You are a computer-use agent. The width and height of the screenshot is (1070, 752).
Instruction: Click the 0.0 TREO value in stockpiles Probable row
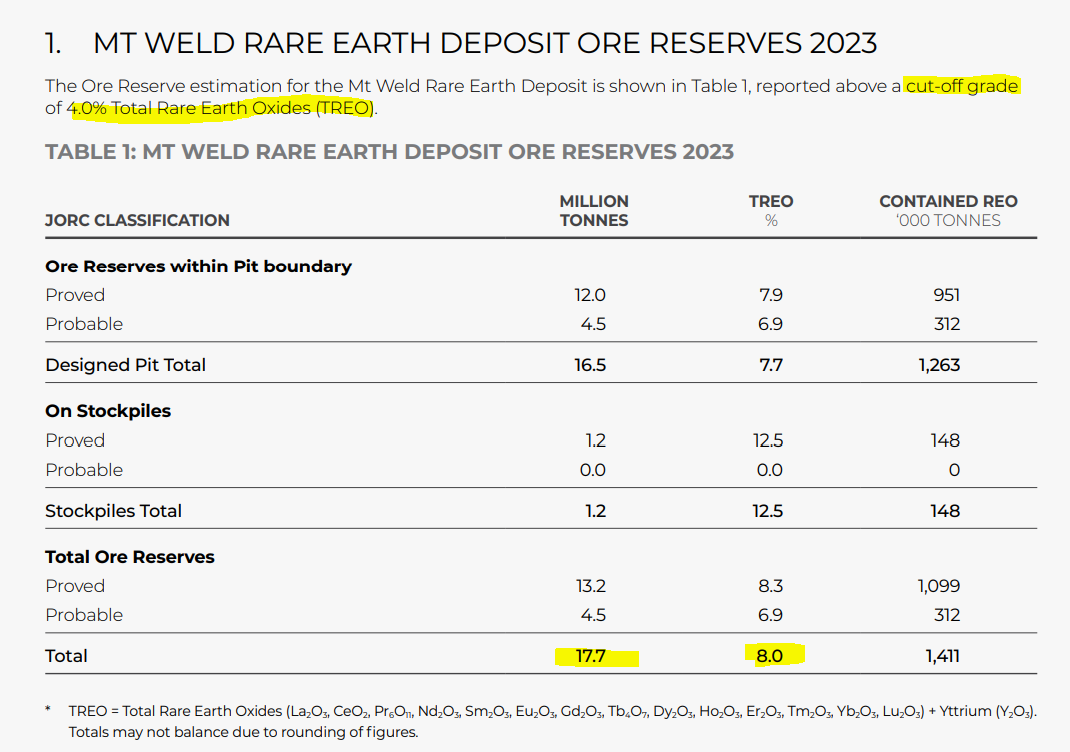tap(770, 469)
